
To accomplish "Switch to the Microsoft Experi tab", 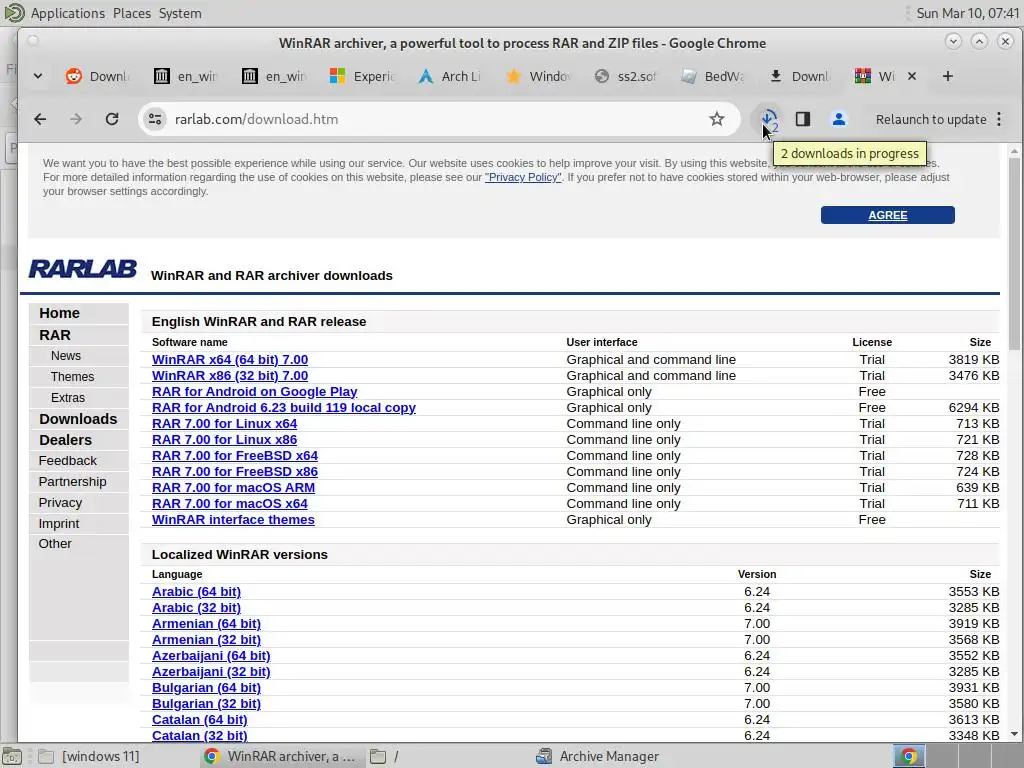I will [362, 76].
